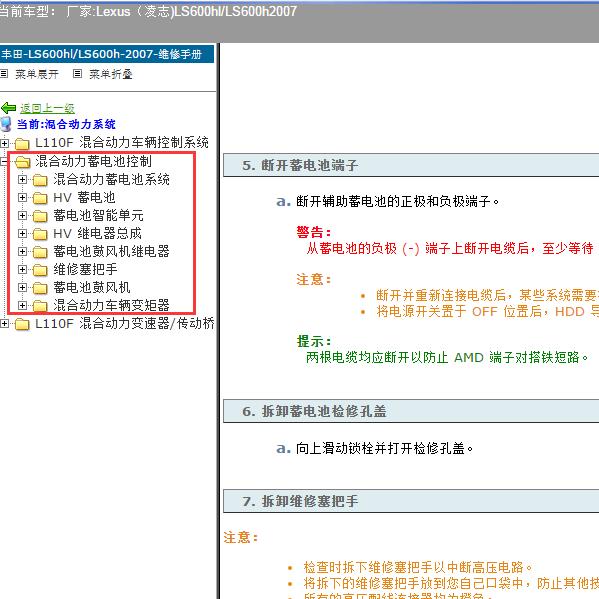
Task: Click green 提示 hint label
Action: click(314, 341)
